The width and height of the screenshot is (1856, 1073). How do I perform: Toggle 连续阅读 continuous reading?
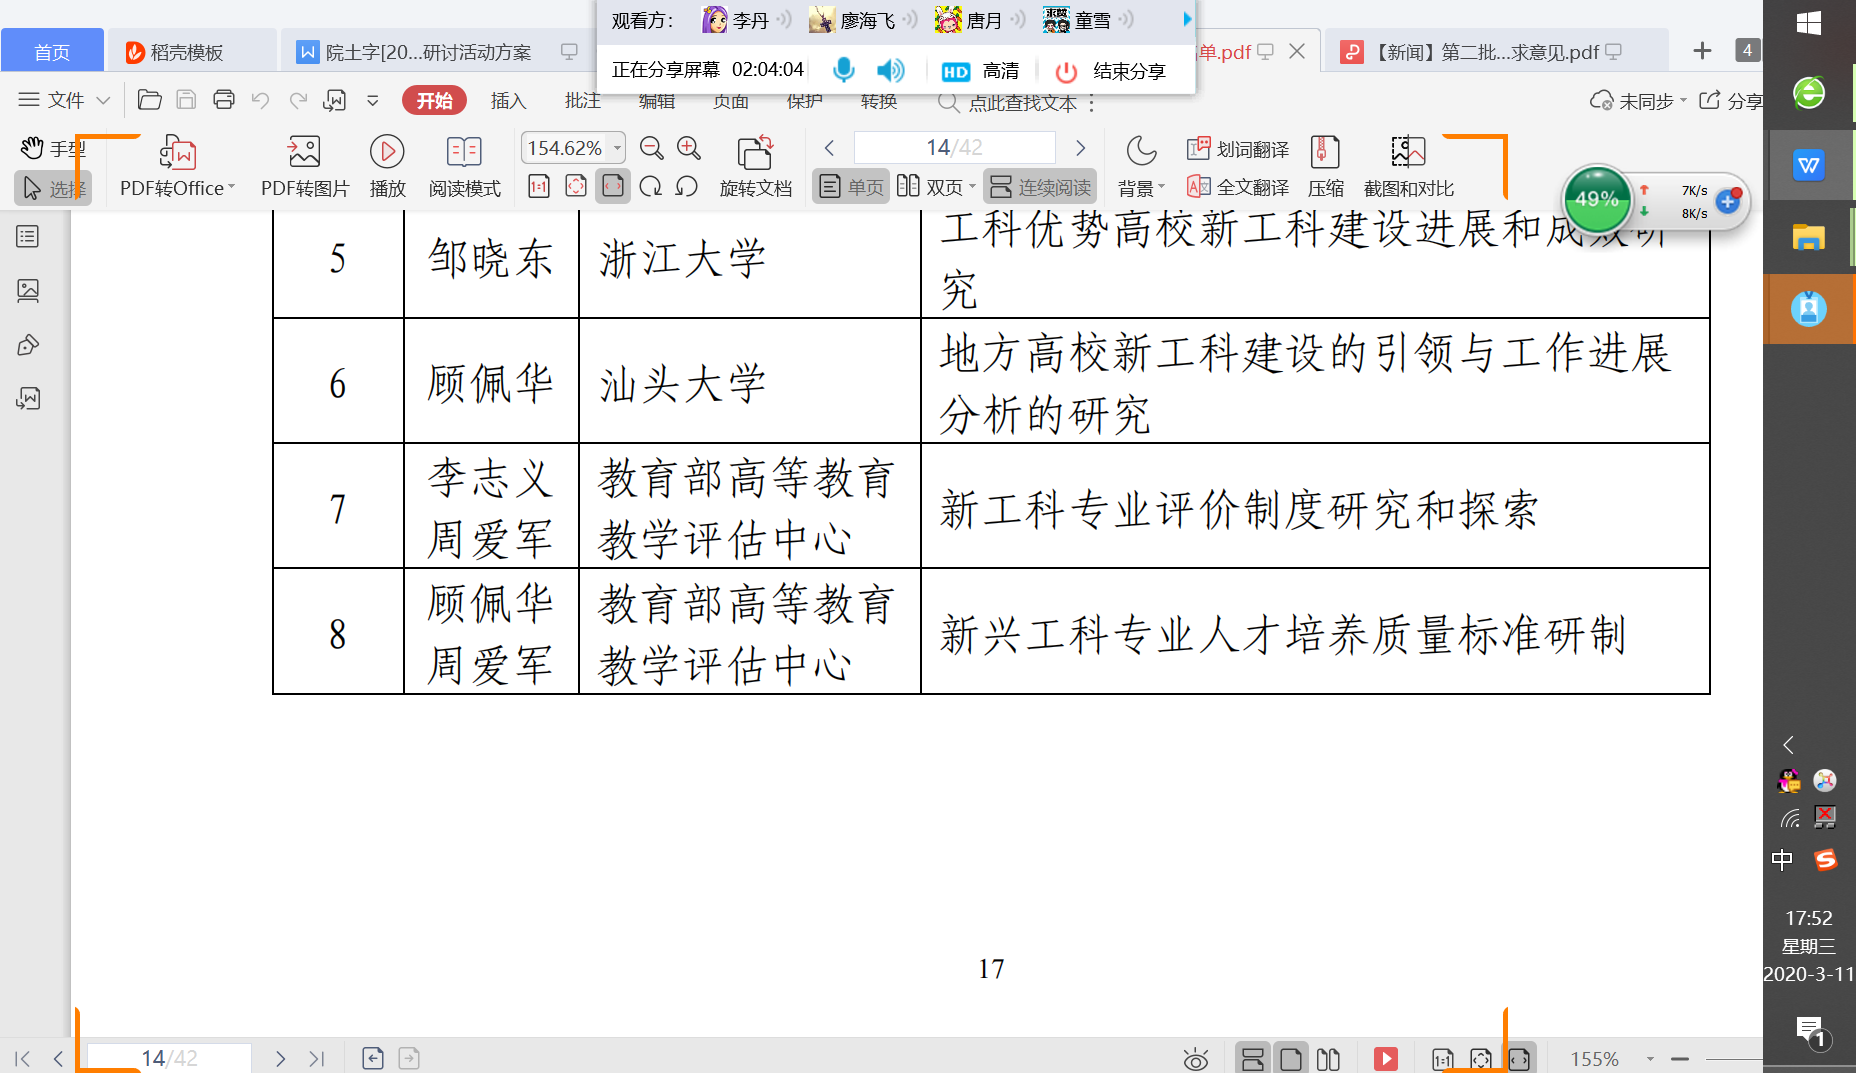[x=1041, y=187]
